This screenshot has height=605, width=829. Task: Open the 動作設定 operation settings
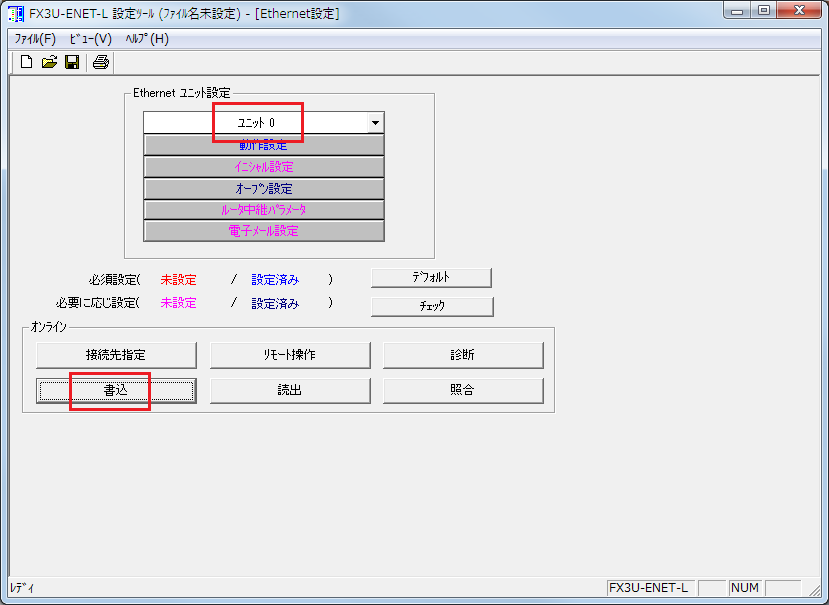pyautogui.click(x=264, y=145)
